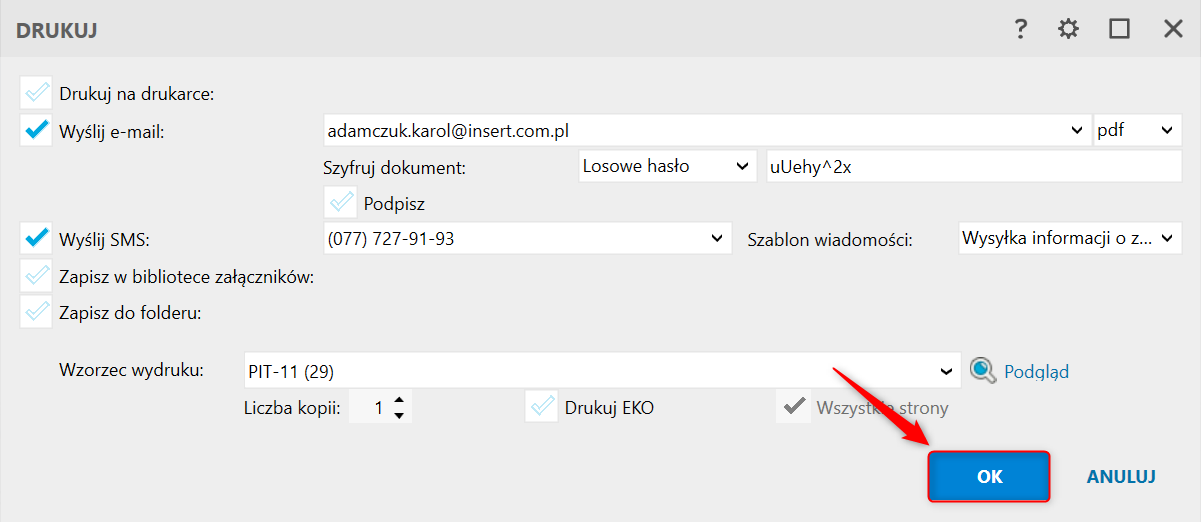Image resolution: width=1201 pixels, height=522 pixels.
Task: Close the Drukuj dialog with X
Action: [1173, 29]
